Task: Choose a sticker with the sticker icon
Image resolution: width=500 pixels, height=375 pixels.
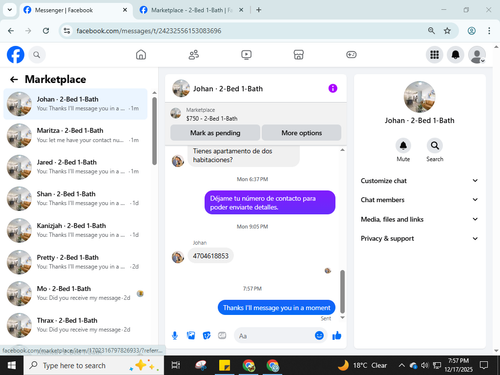Action: click(x=207, y=335)
